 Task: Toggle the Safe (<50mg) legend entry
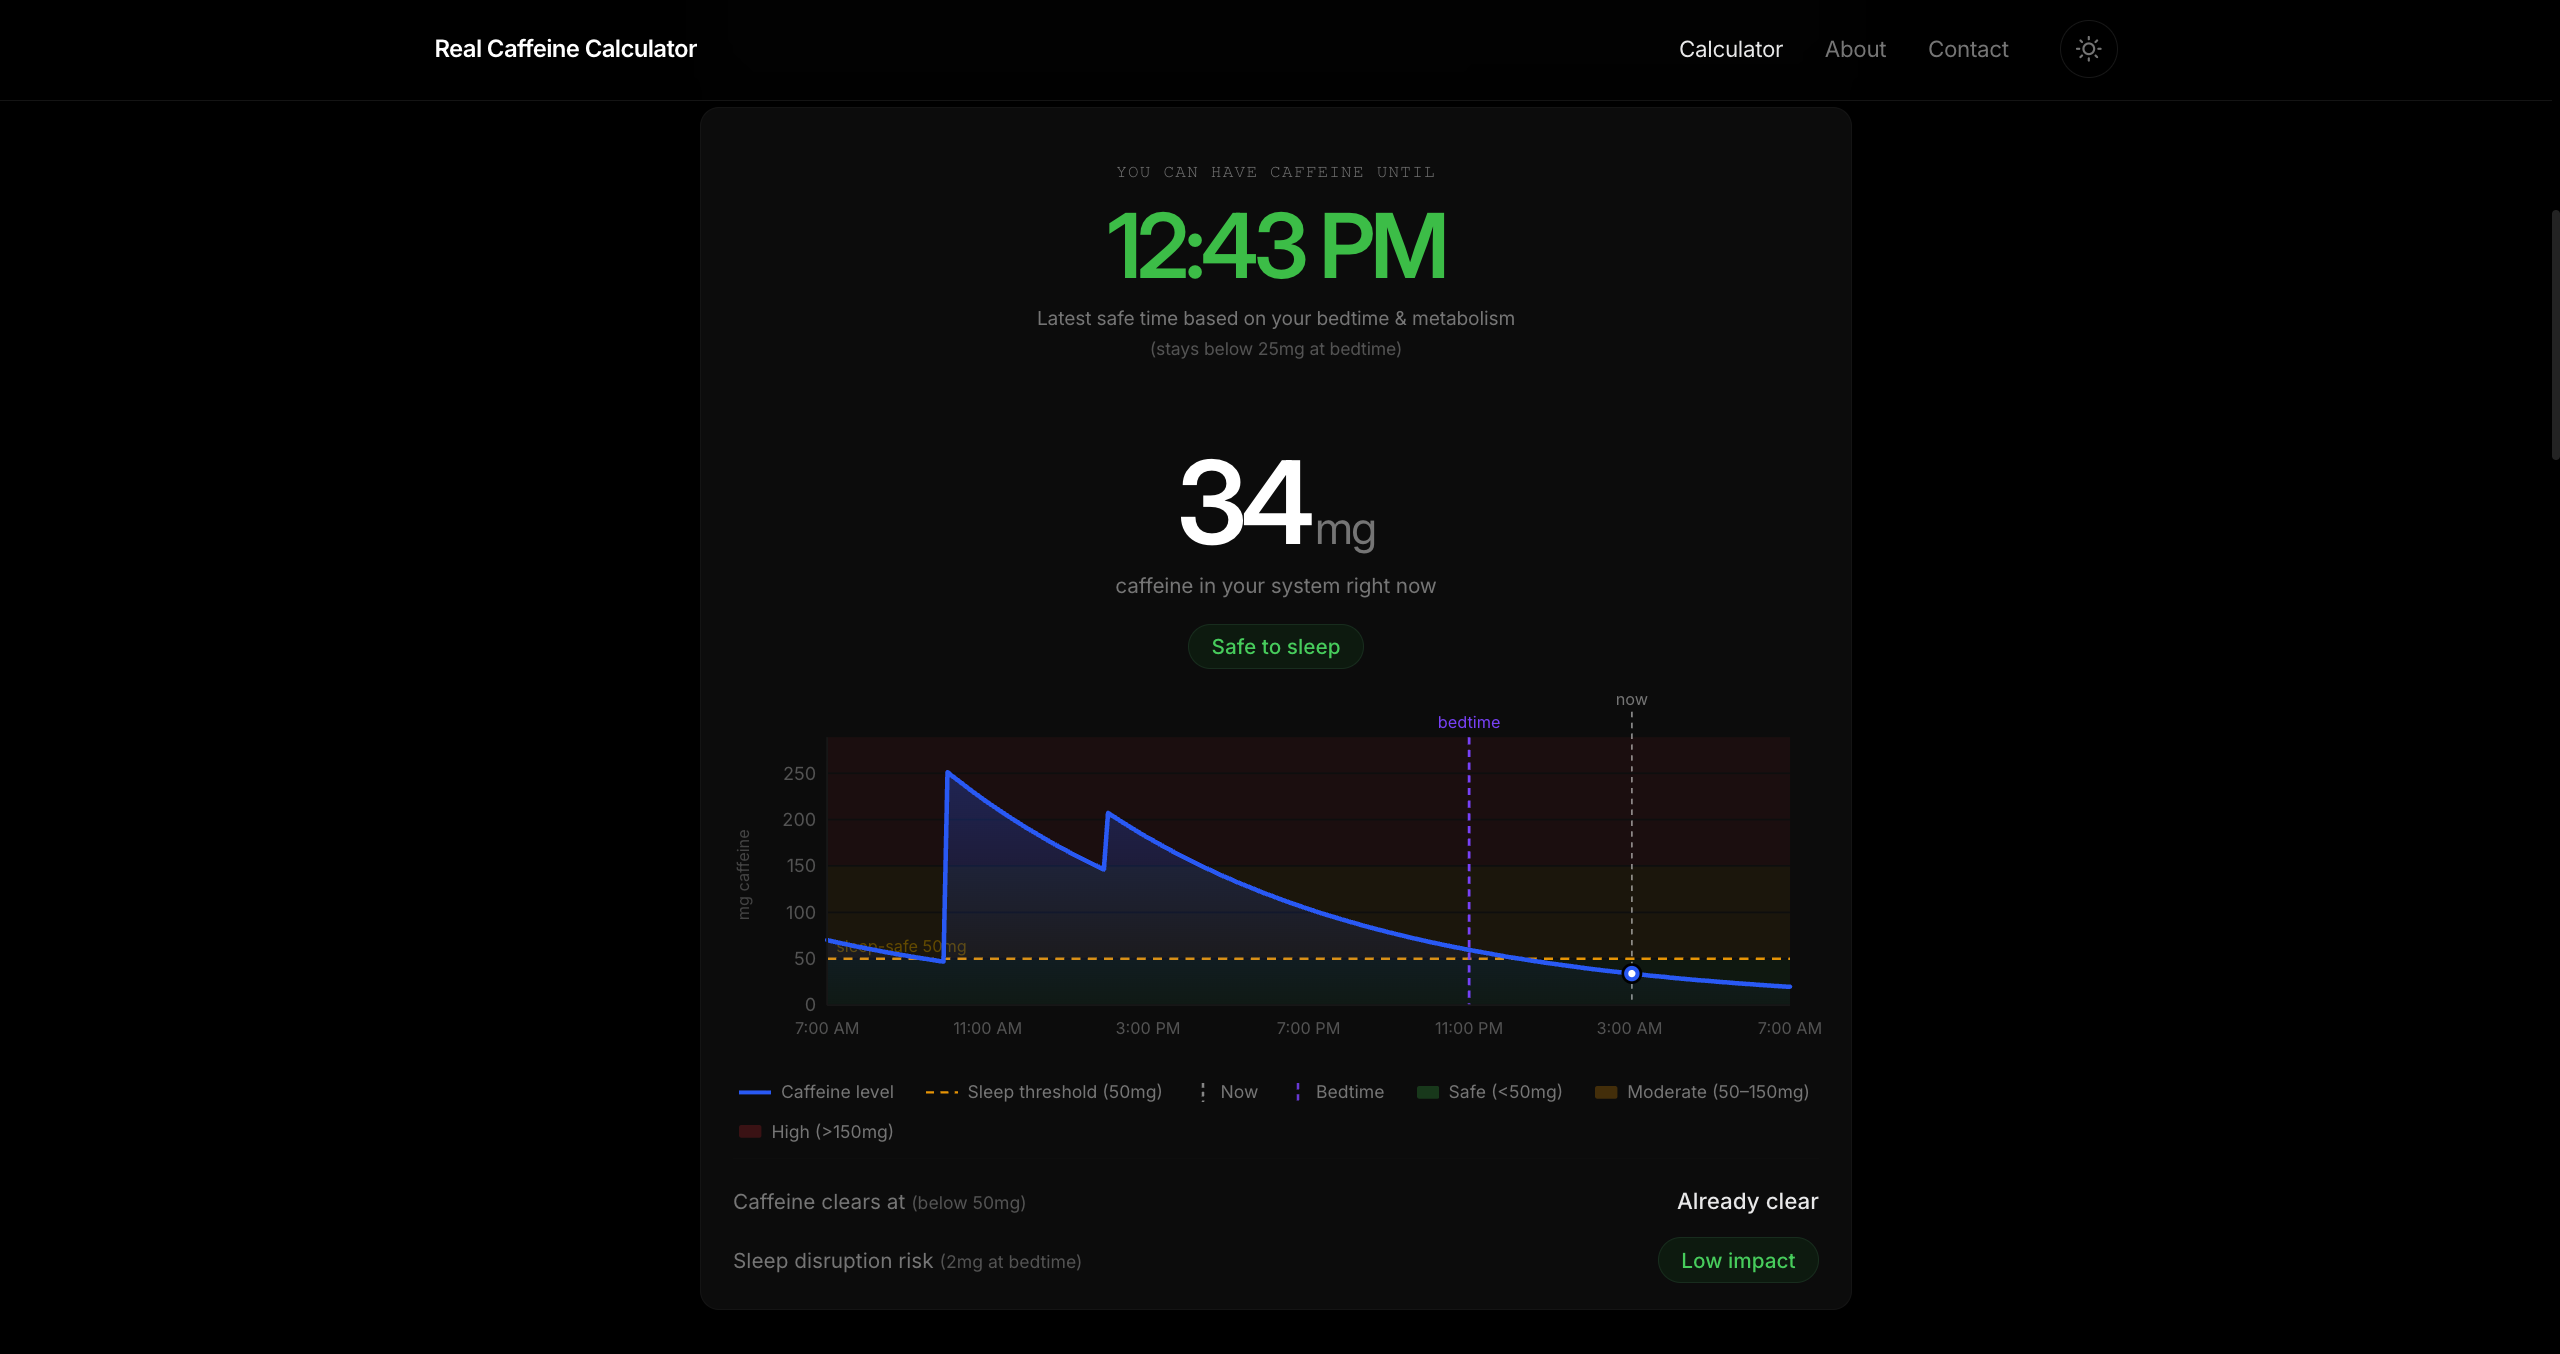point(1489,1091)
